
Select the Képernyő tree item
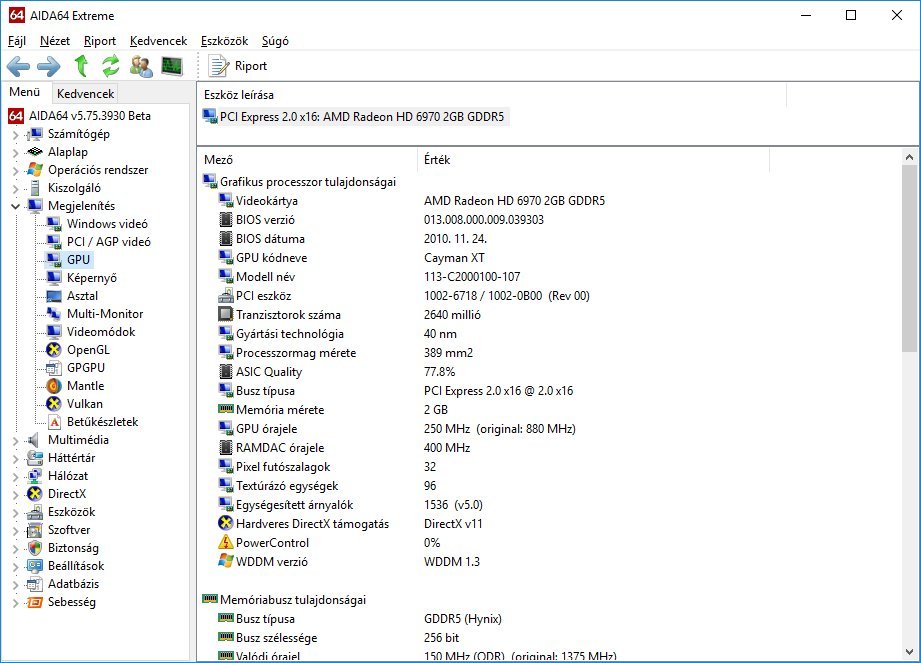92,278
